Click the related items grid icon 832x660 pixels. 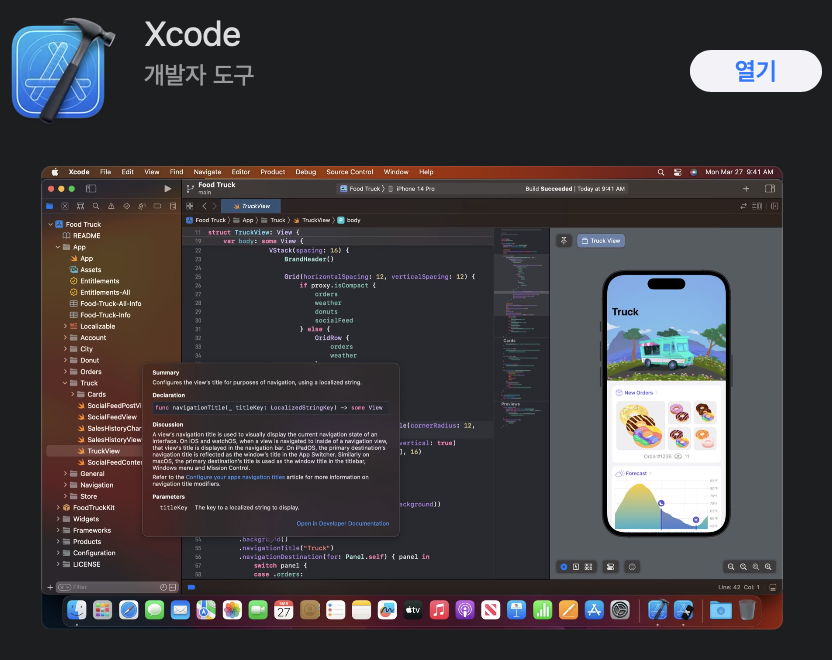coord(189,206)
